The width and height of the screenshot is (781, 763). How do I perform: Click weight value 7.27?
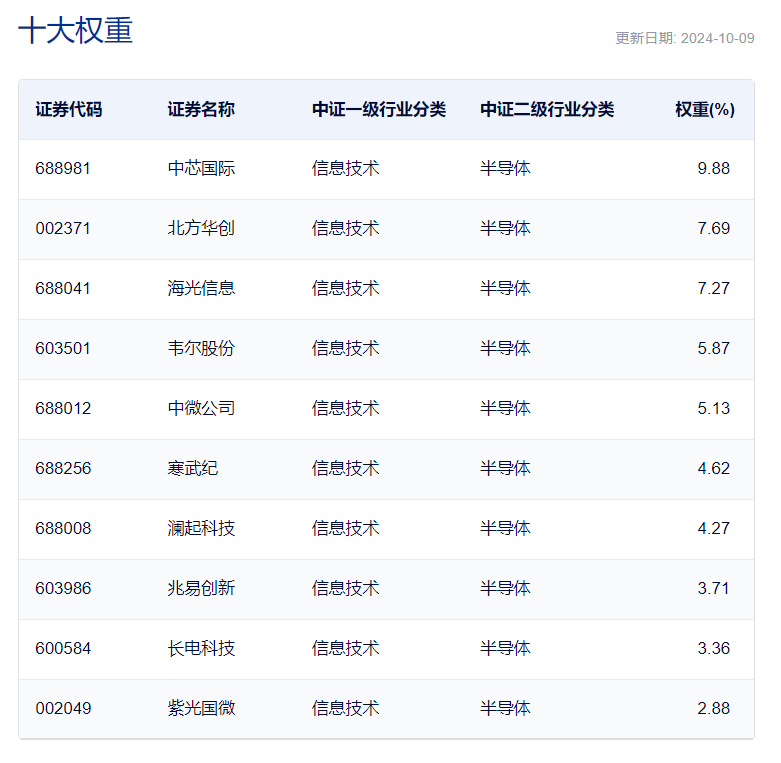pyautogui.click(x=713, y=288)
